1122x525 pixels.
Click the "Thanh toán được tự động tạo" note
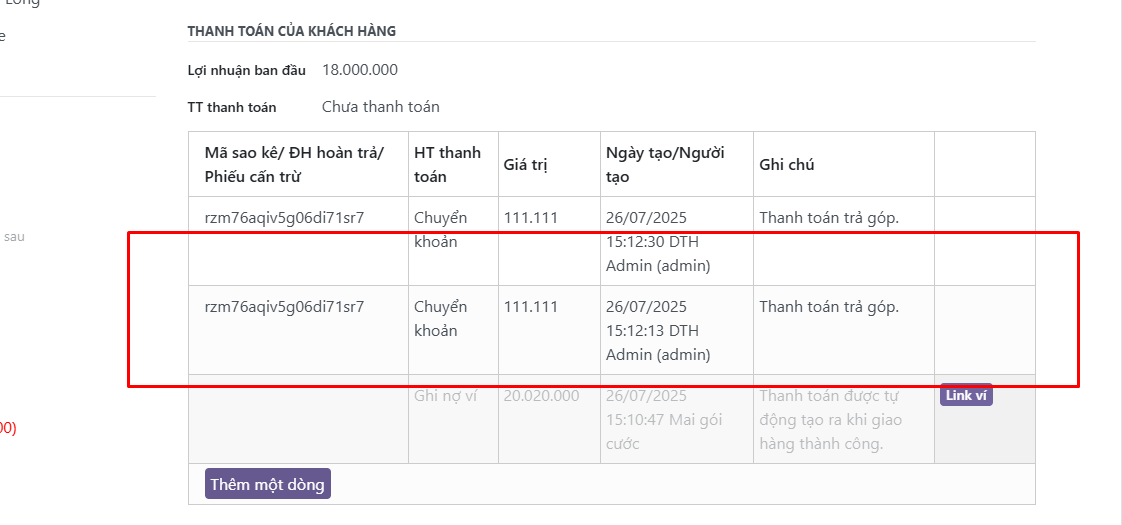point(830,420)
